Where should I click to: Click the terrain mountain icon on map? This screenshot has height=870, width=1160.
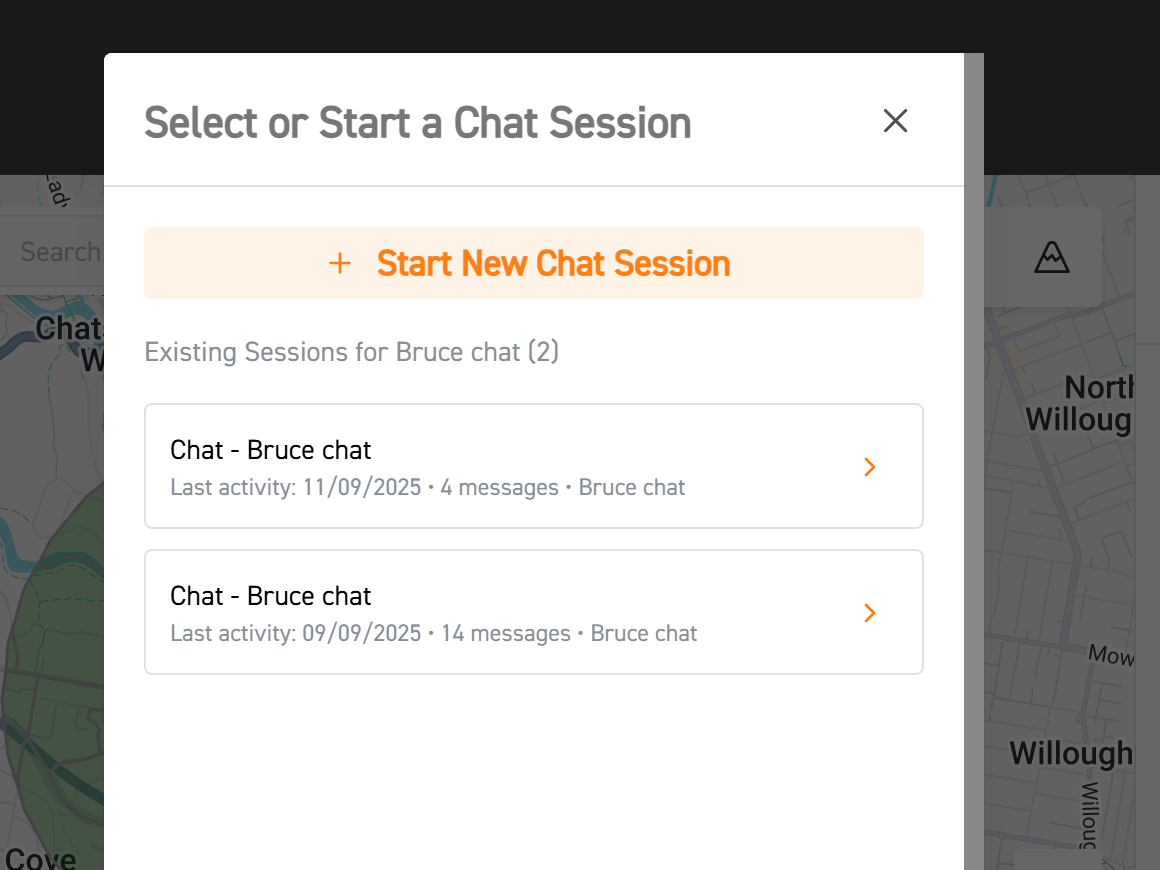click(1051, 257)
